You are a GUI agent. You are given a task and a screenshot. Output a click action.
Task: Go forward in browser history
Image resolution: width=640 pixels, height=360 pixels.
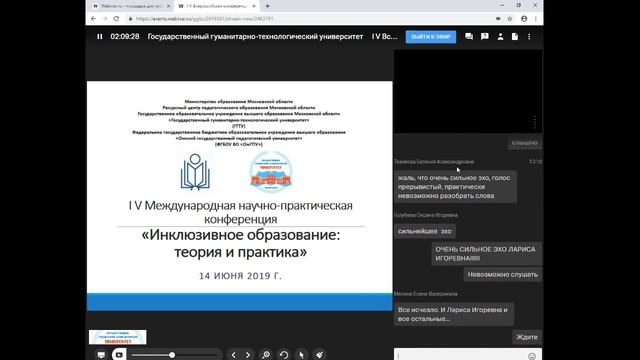coord(104,19)
